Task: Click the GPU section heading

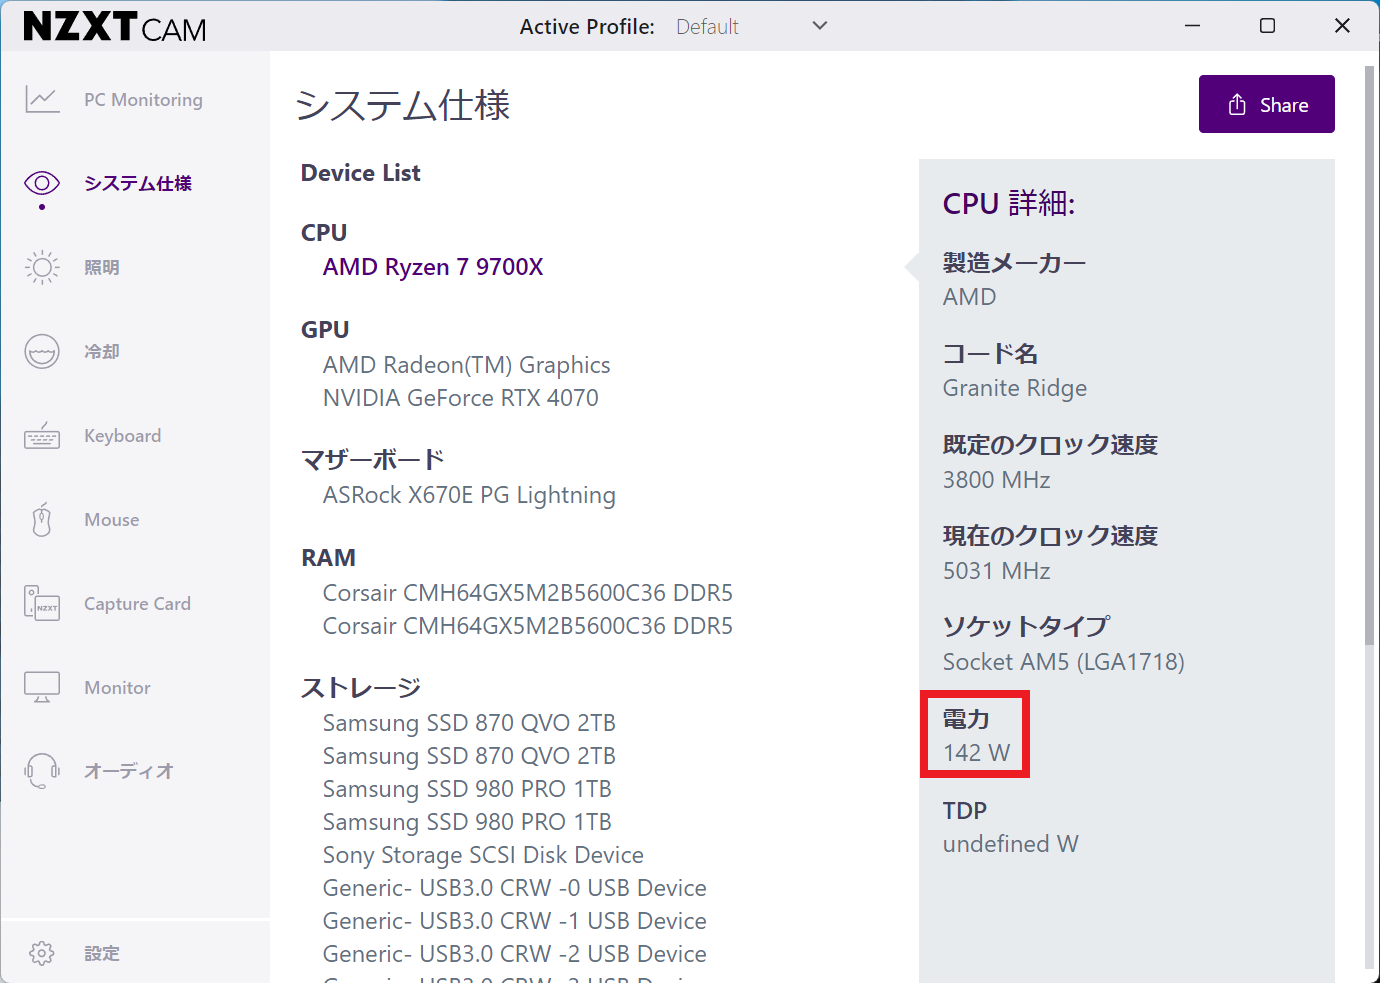Action: [x=325, y=330]
